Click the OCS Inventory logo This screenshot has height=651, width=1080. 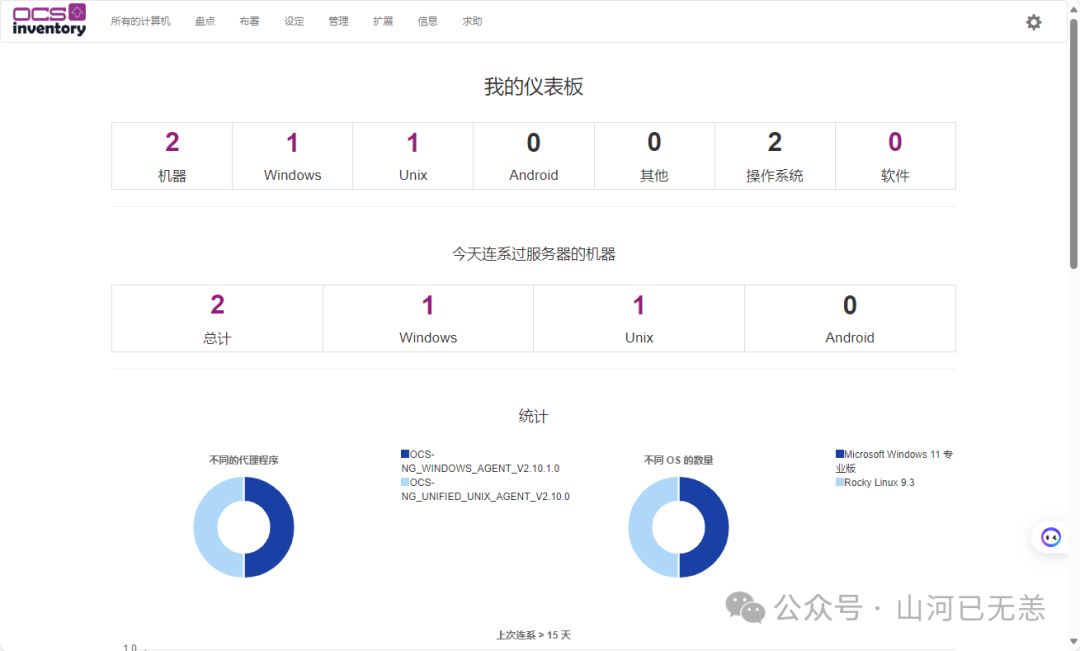pos(50,20)
